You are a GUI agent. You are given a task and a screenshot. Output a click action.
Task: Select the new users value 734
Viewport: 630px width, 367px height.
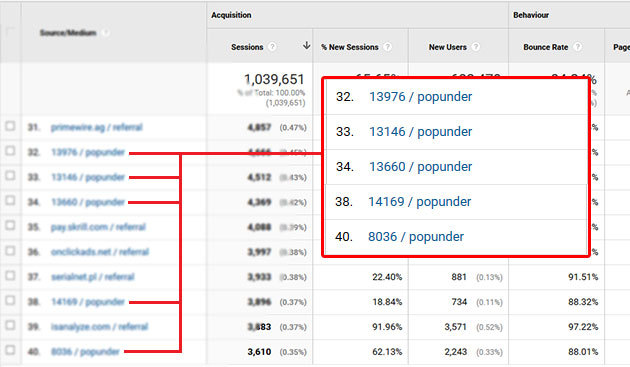tap(459, 302)
